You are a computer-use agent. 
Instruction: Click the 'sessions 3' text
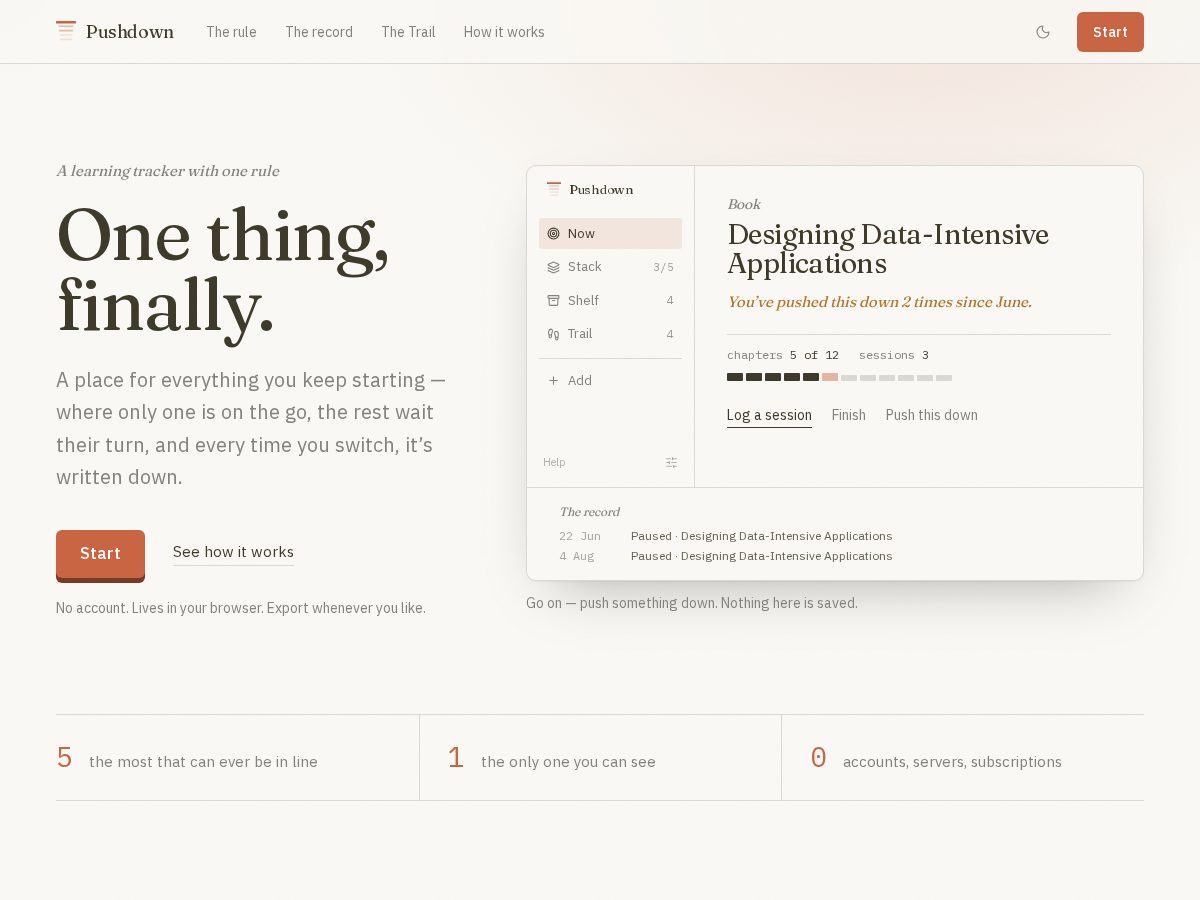893,355
